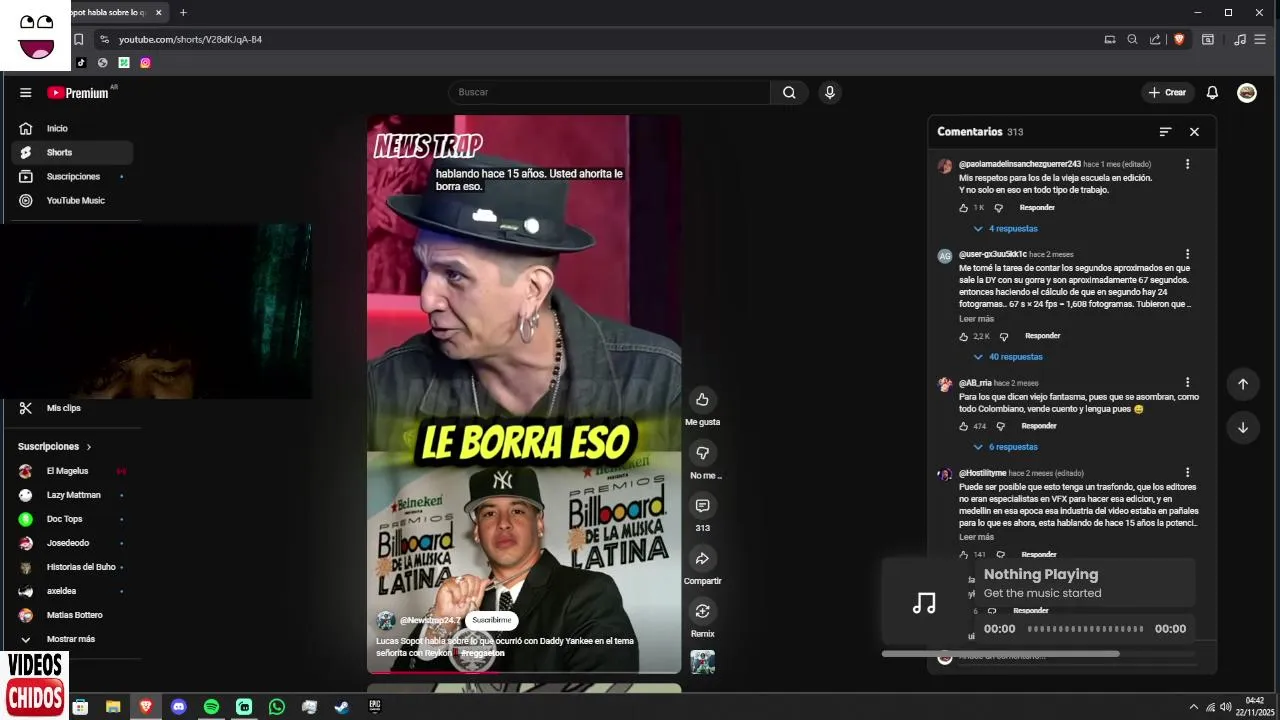The image size is (1280, 720).
Task: Click the Shorts red progress bar
Action: click(524, 672)
